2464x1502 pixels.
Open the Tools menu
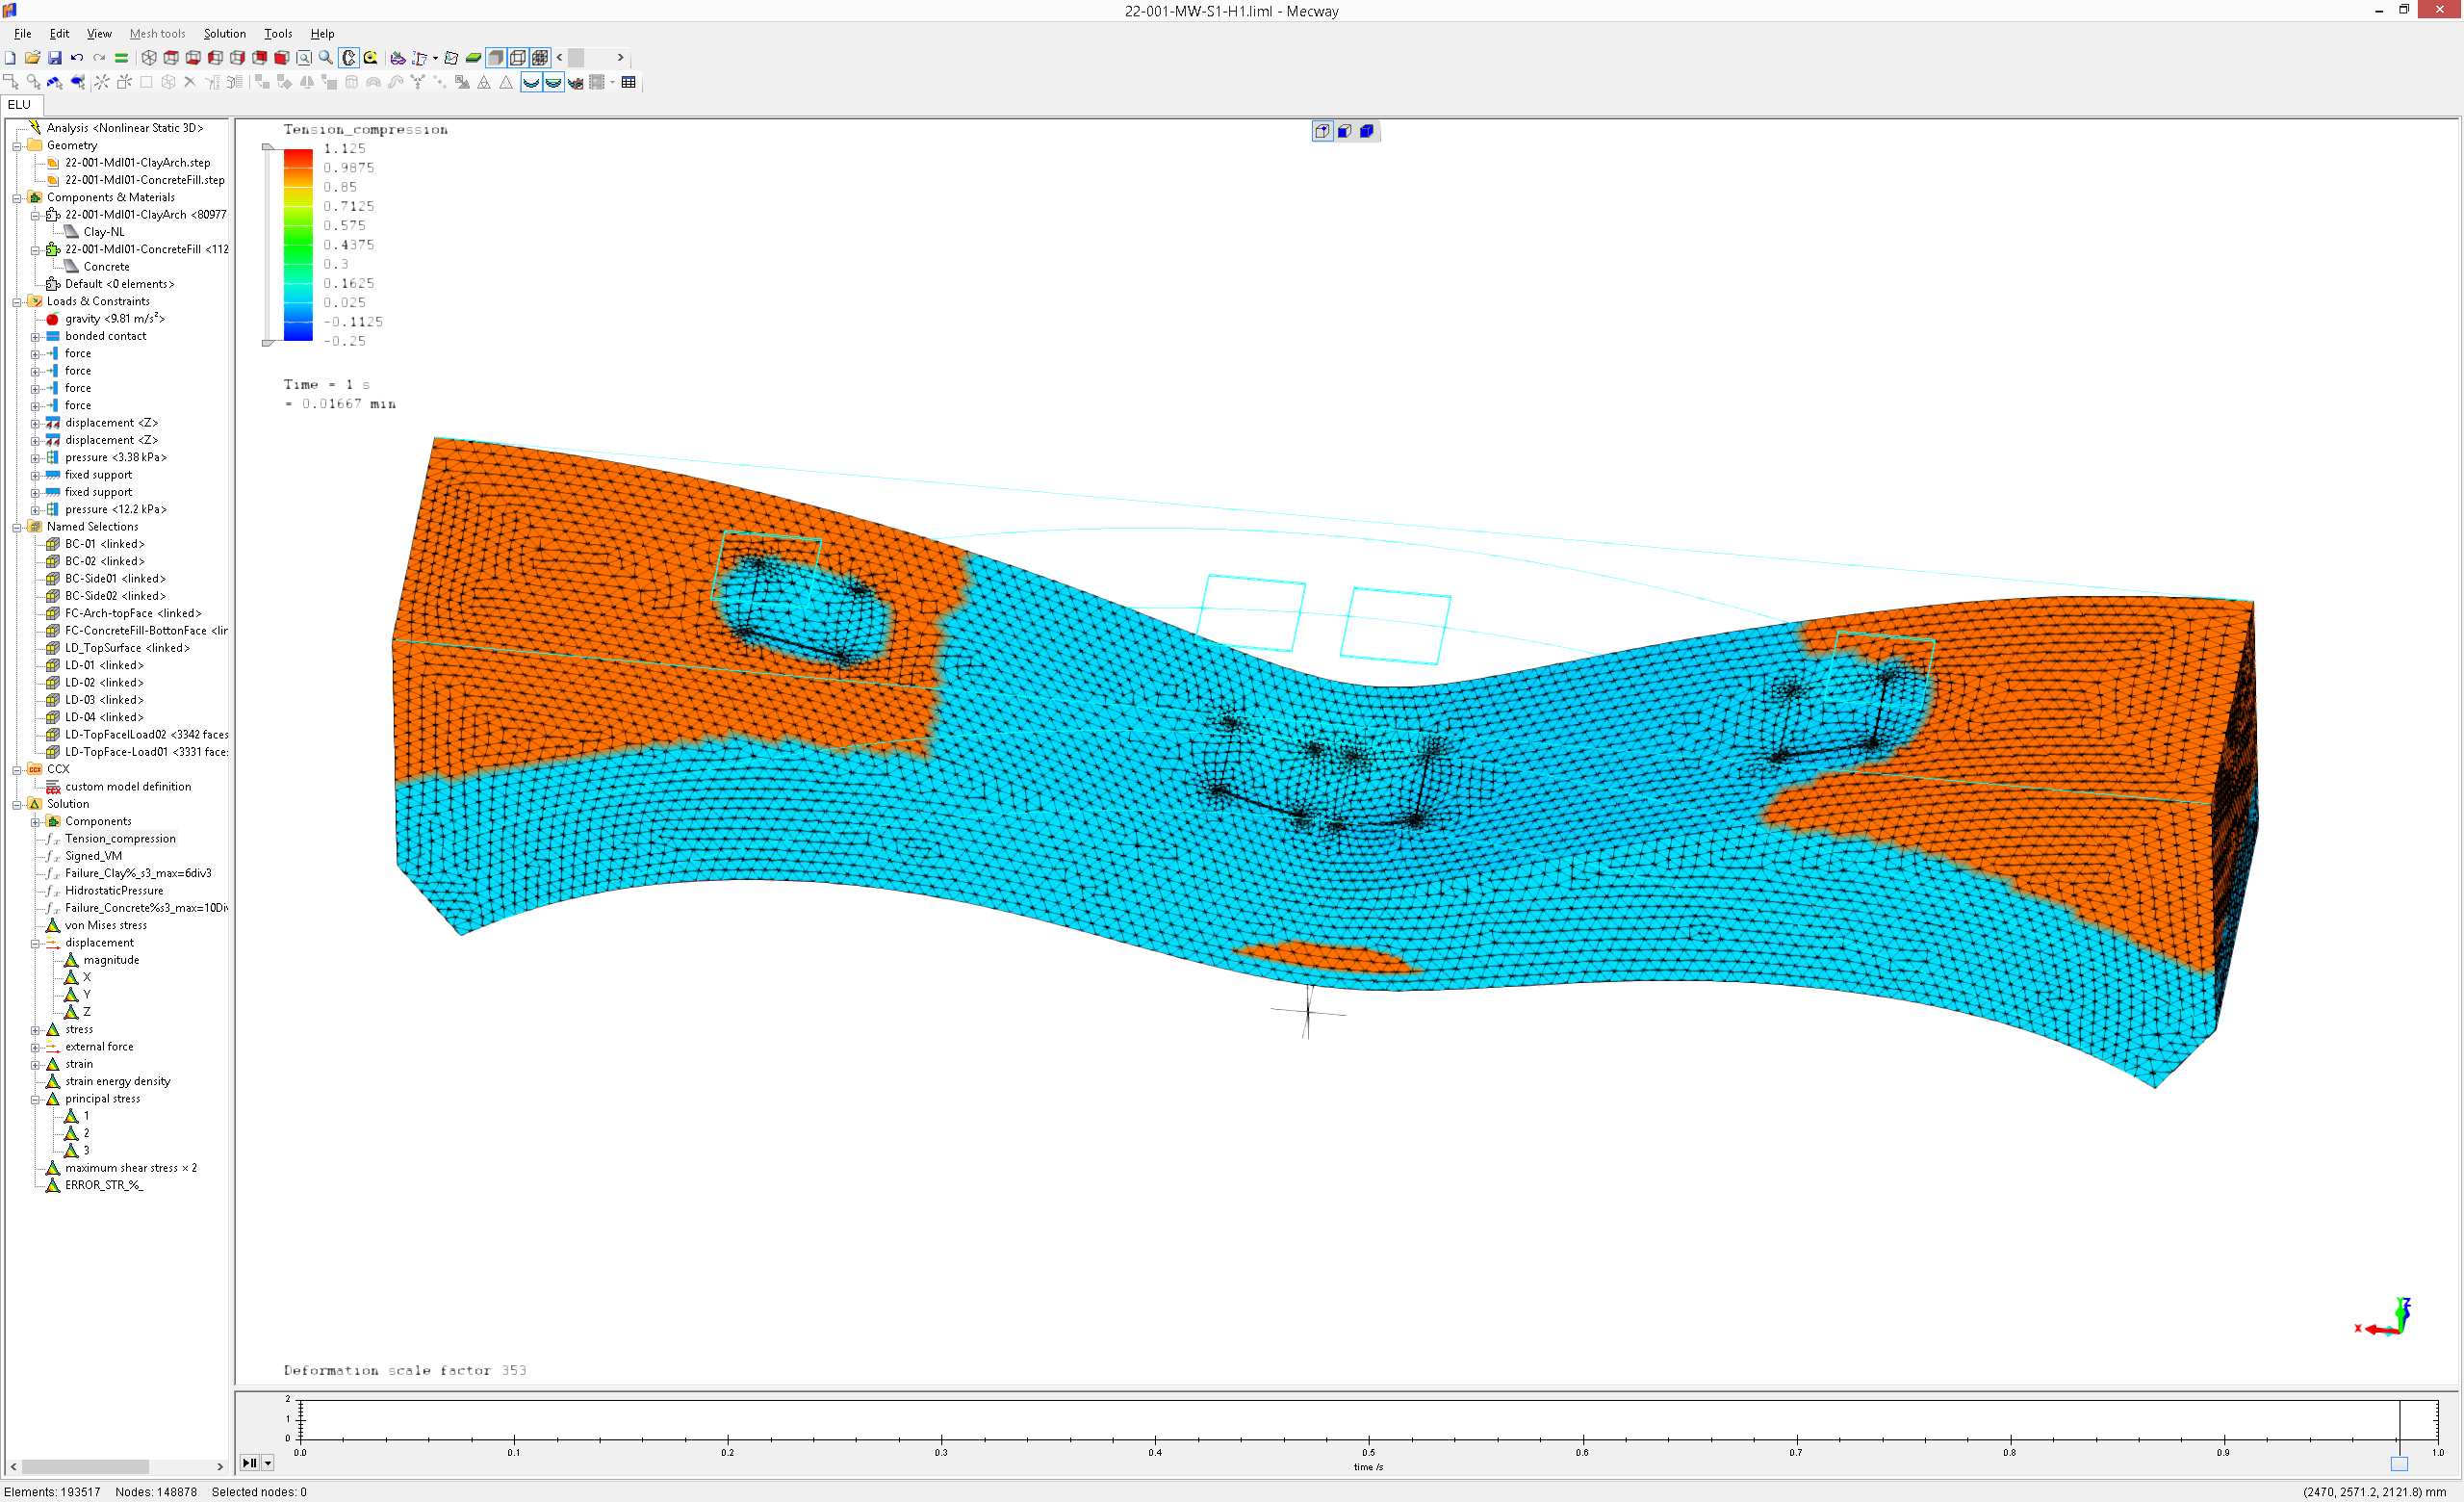278,34
